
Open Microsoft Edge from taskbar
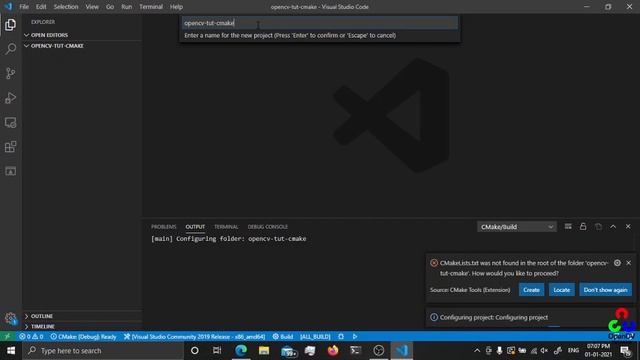241,351
